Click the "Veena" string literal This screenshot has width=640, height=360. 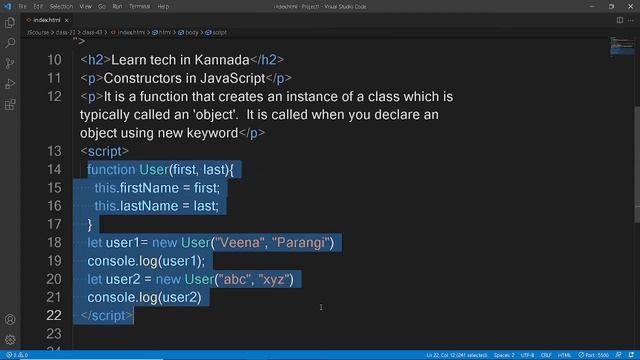tap(240, 242)
